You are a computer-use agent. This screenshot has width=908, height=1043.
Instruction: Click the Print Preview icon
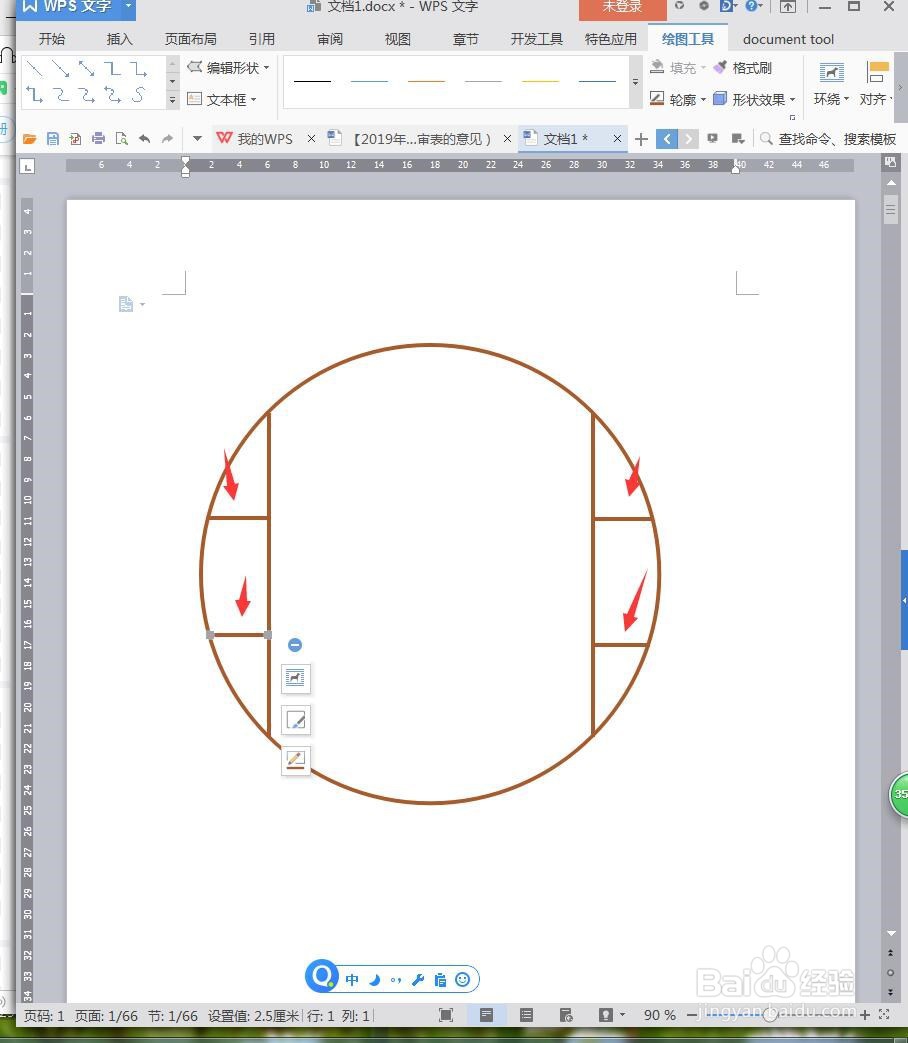121,138
